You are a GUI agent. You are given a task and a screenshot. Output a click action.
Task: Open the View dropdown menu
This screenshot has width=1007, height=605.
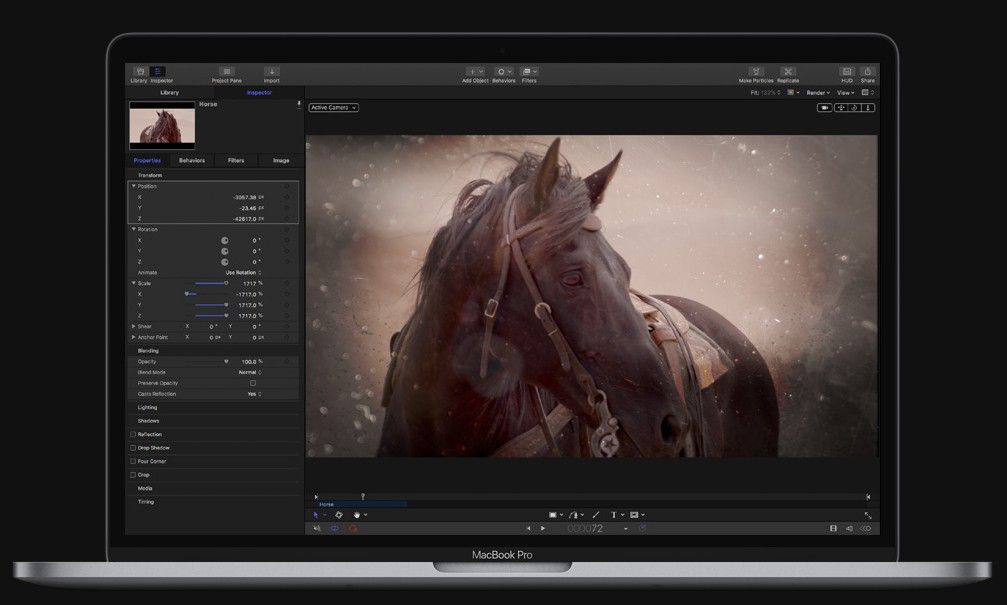[846, 92]
